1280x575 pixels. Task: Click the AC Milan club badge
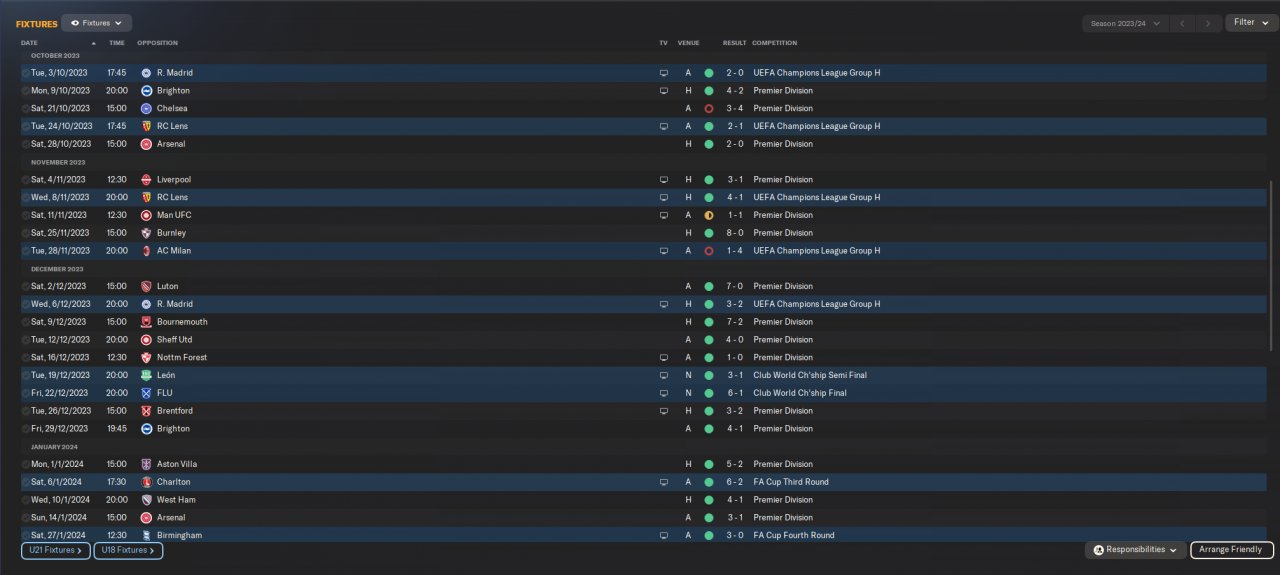point(146,251)
